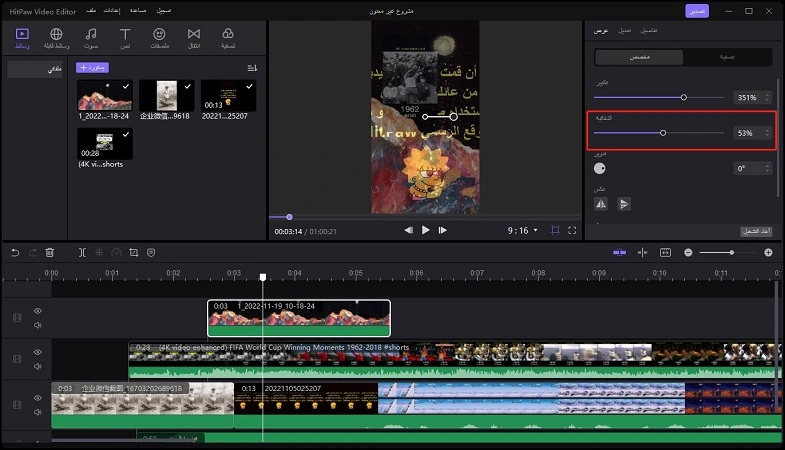Toggle checkmark on 00:13 media thumbnail

(249, 86)
